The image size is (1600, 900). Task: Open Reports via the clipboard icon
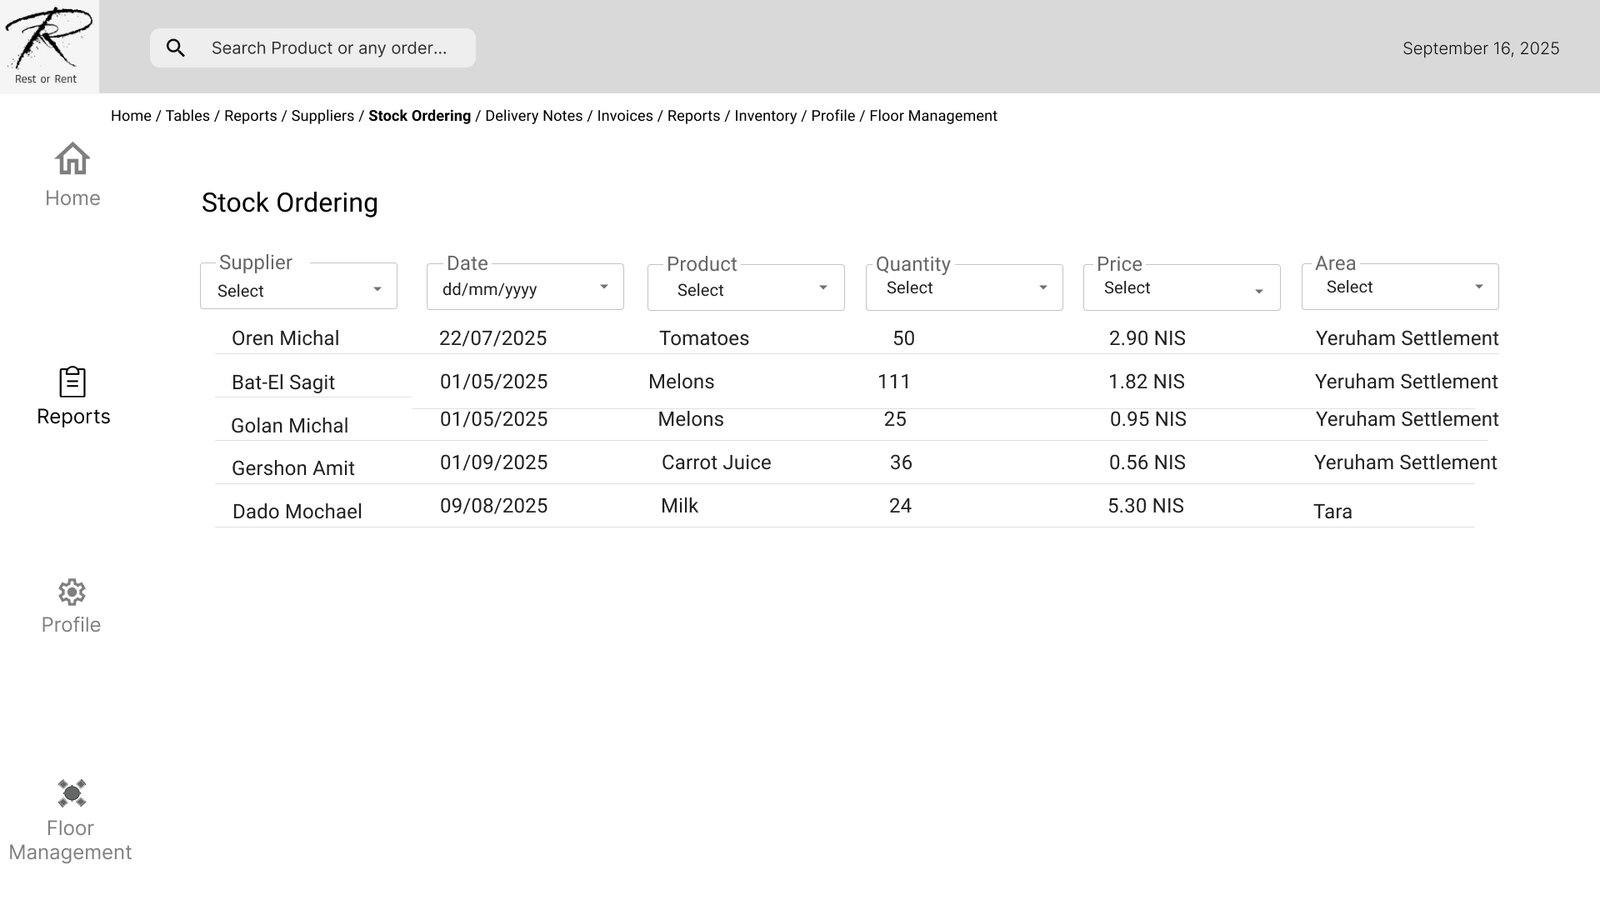pyautogui.click(x=72, y=382)
